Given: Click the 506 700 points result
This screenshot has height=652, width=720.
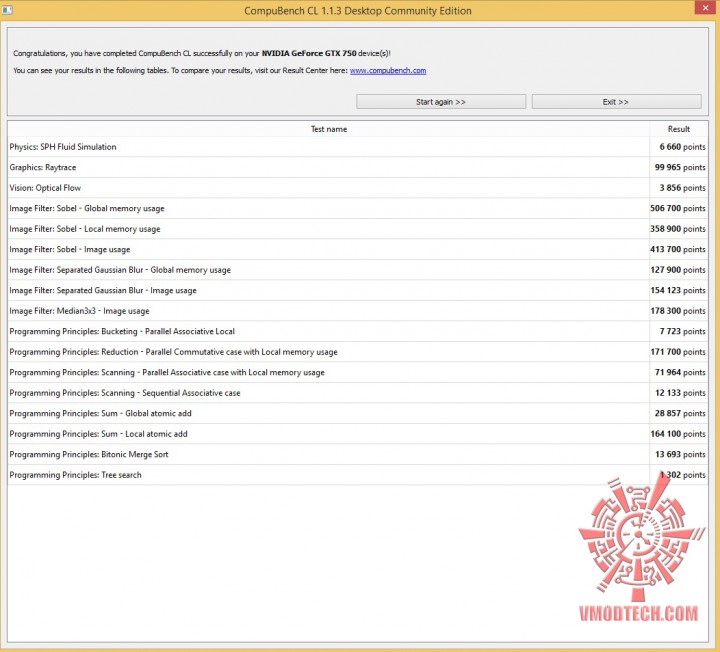Looking at the screenshot, I should coord(678,208).
